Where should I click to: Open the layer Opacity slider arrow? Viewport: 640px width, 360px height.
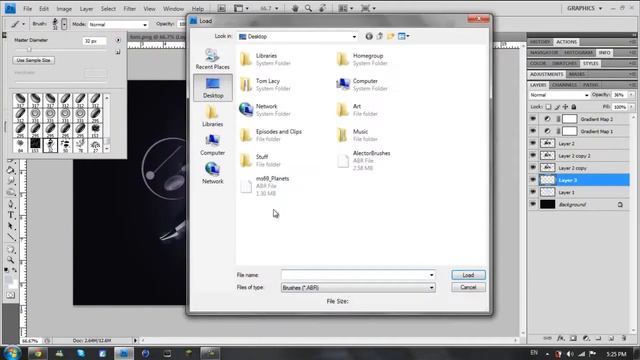[631, 95]
